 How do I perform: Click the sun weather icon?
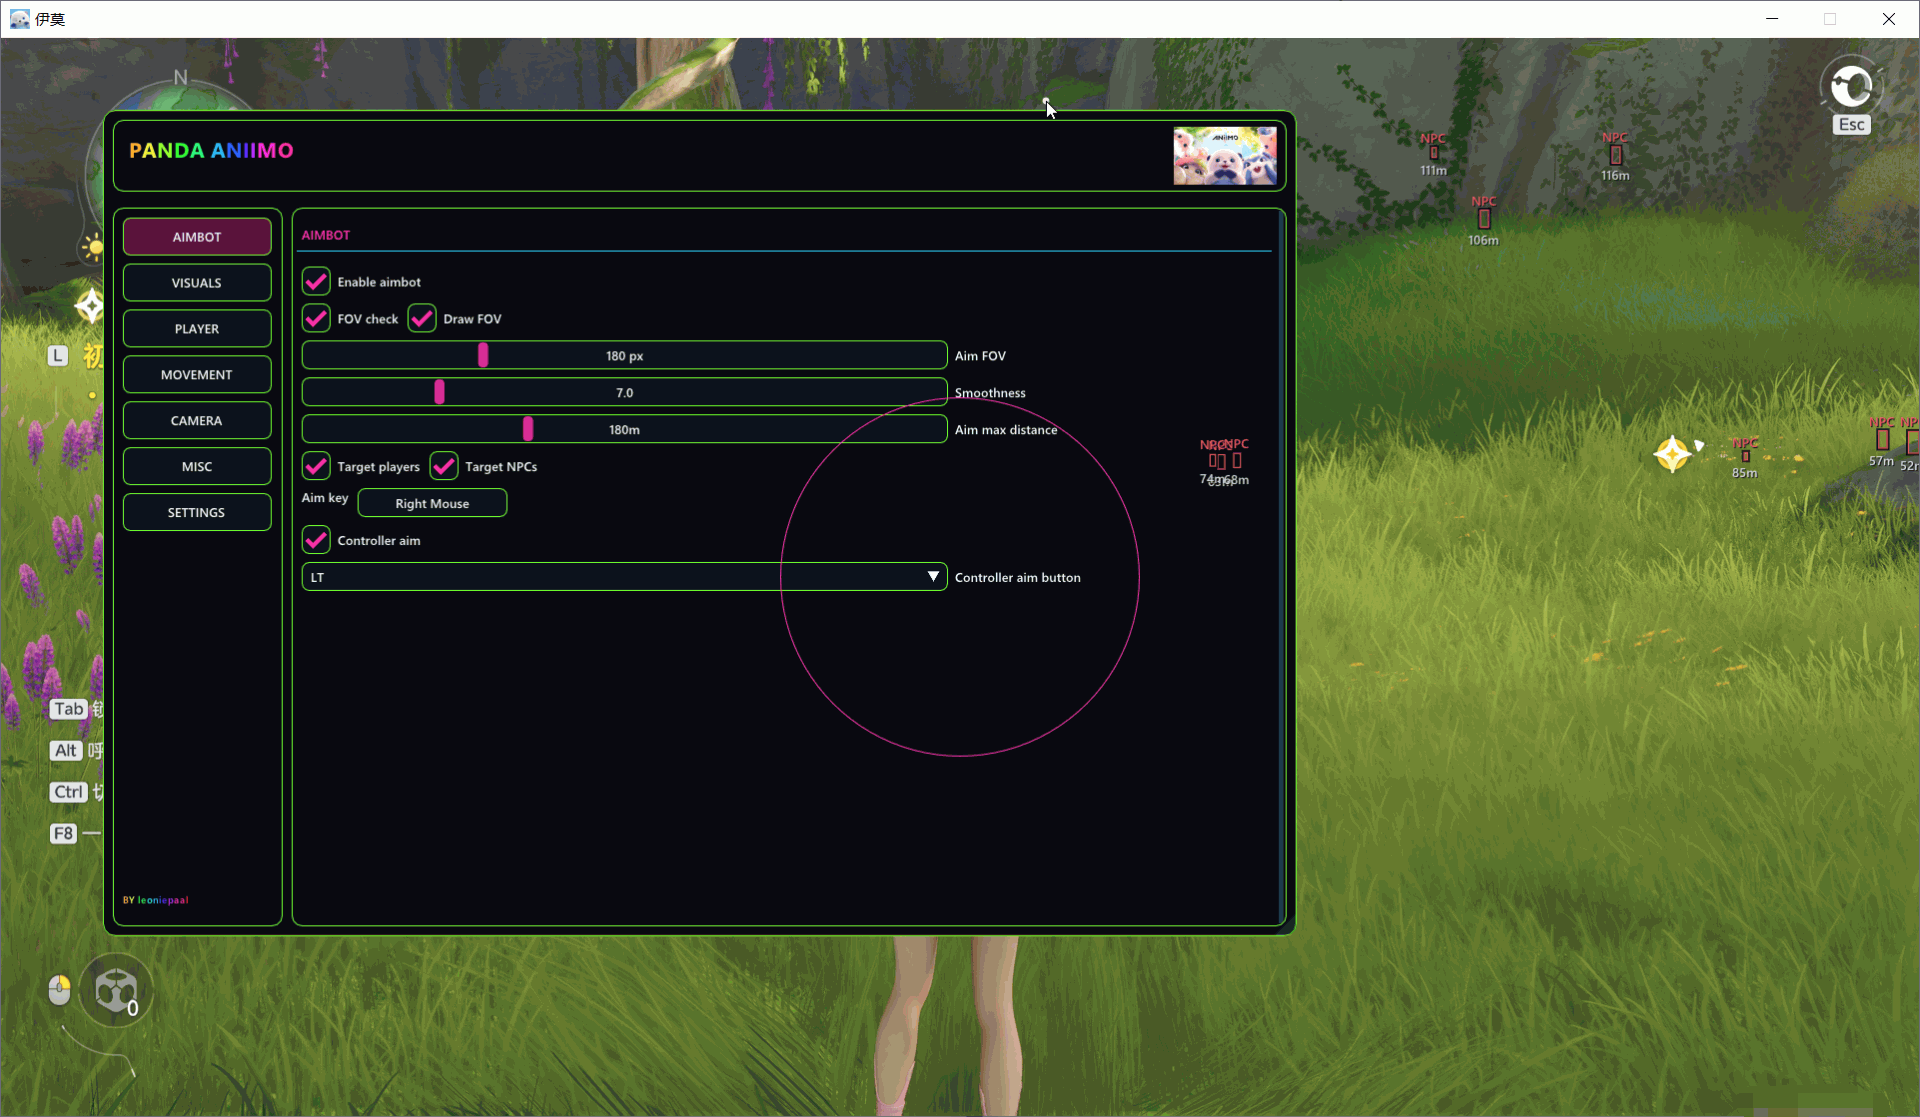tap(93, 247)
